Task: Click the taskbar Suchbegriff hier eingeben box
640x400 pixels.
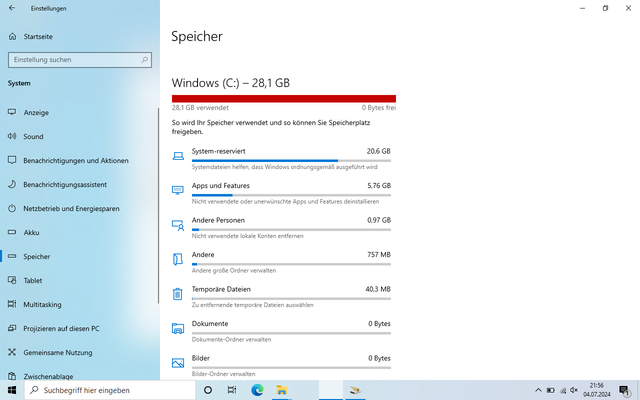Action: (x=110, y=390)
